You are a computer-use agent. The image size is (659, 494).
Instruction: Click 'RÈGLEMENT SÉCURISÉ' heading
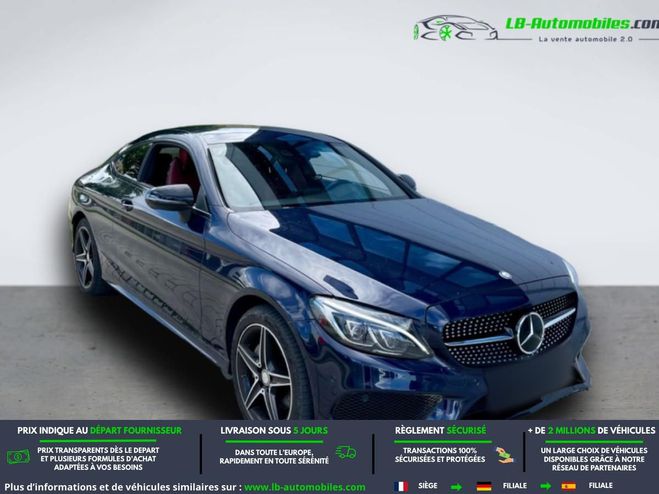click(x=440, y=431)
